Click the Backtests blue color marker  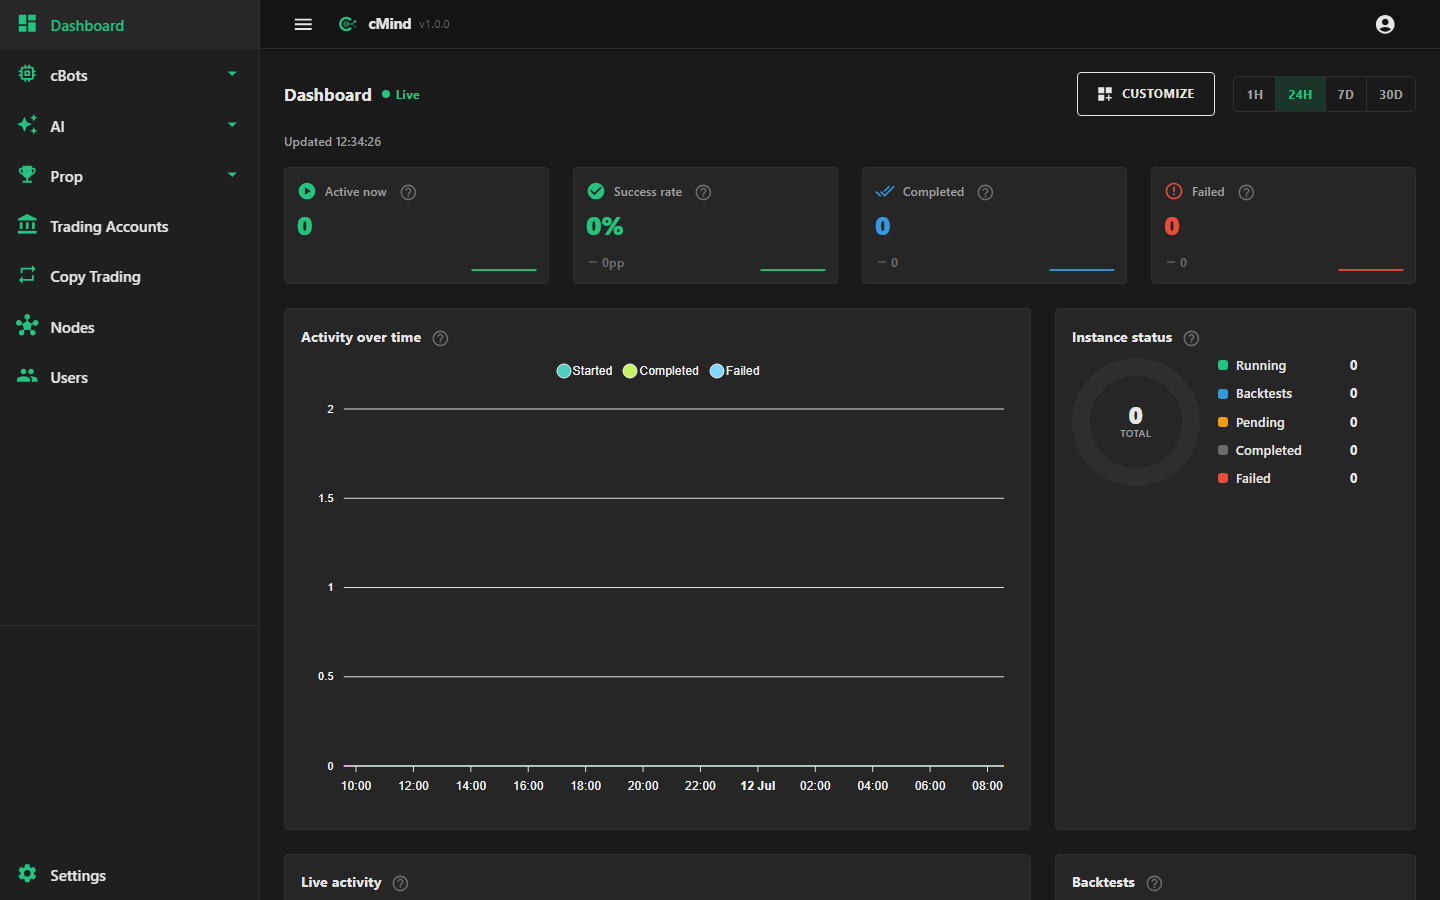point(1222,394)
